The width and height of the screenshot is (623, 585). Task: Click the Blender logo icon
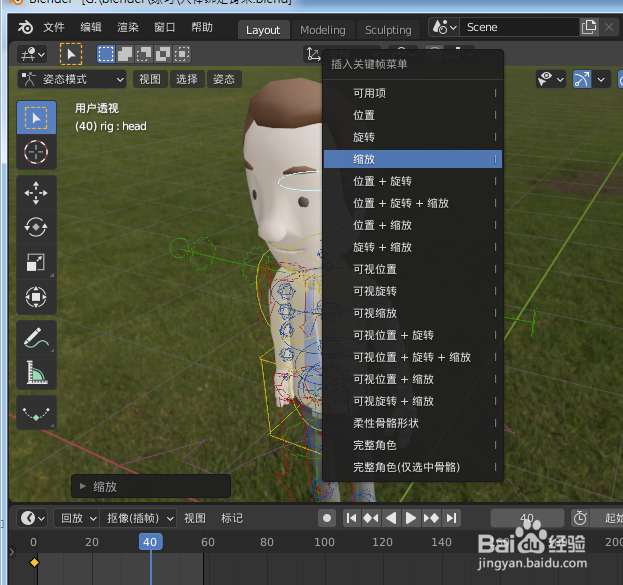point(25,27)
